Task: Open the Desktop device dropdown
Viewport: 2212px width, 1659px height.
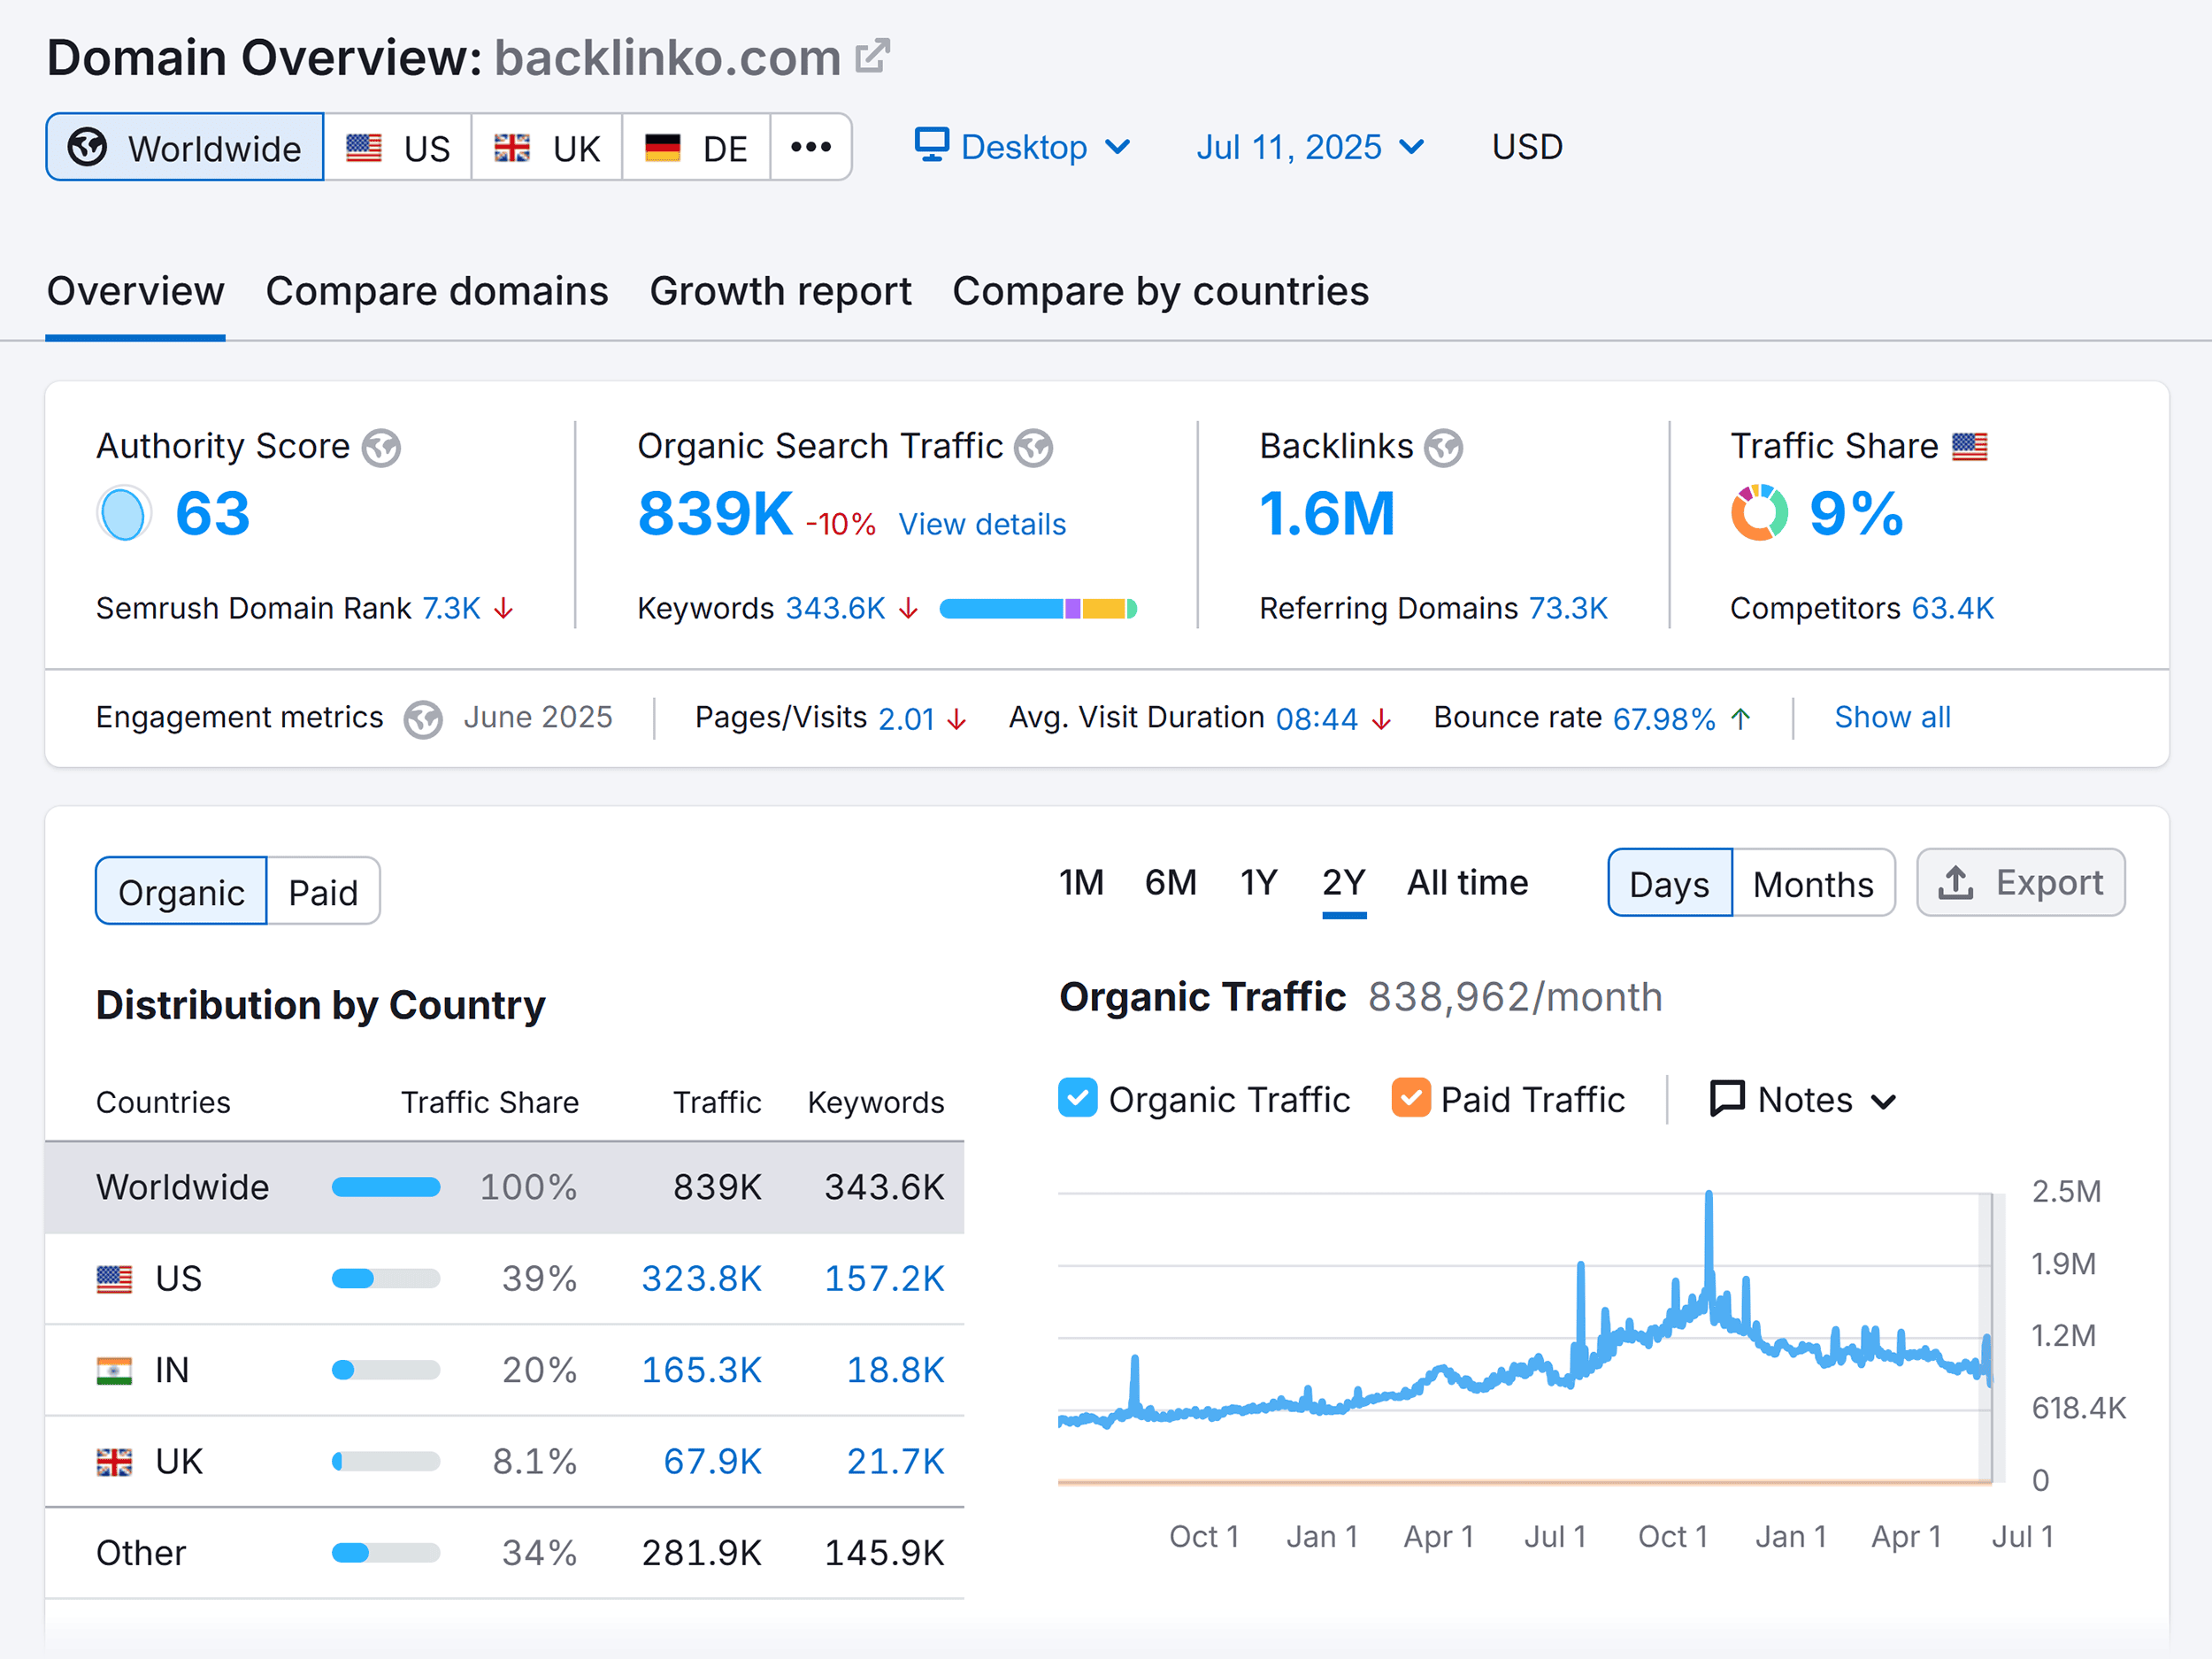Action: click(x=1023, y=147)
